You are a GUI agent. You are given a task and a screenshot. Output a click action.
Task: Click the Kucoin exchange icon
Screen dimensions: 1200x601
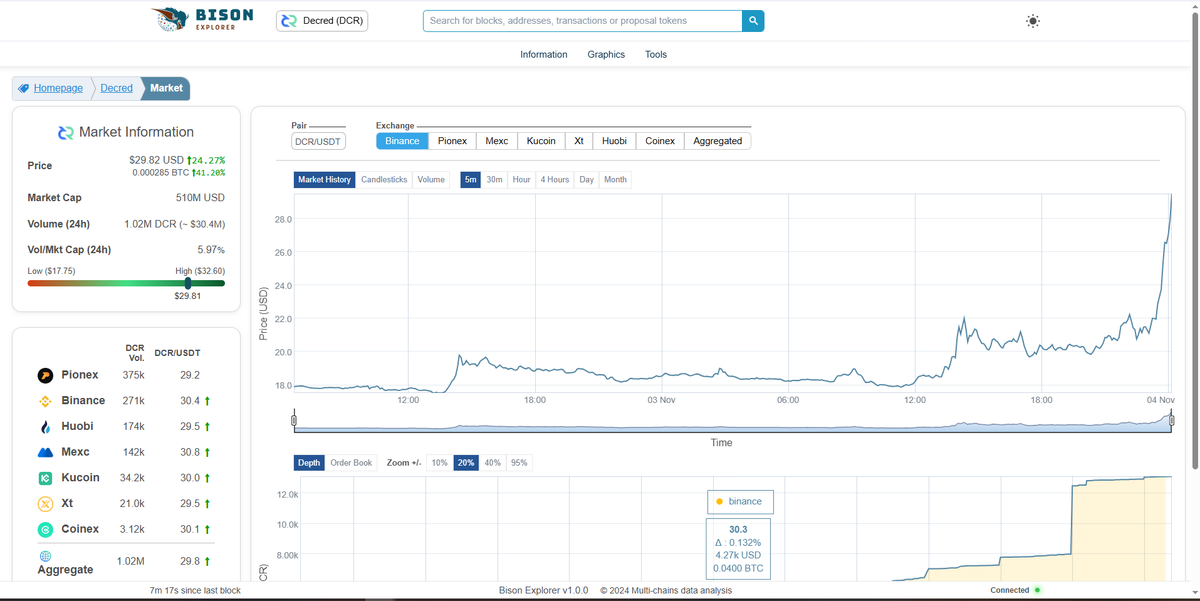coord(45,478)
